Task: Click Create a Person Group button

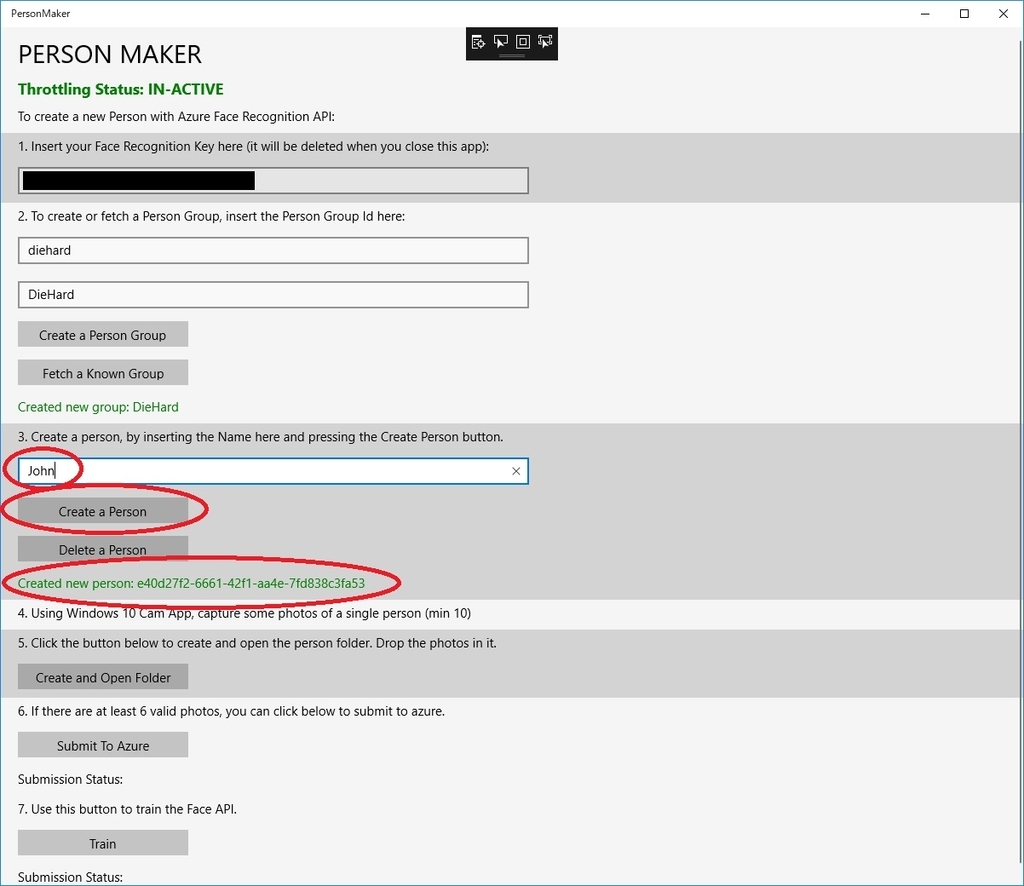Action: click(103, 335)
